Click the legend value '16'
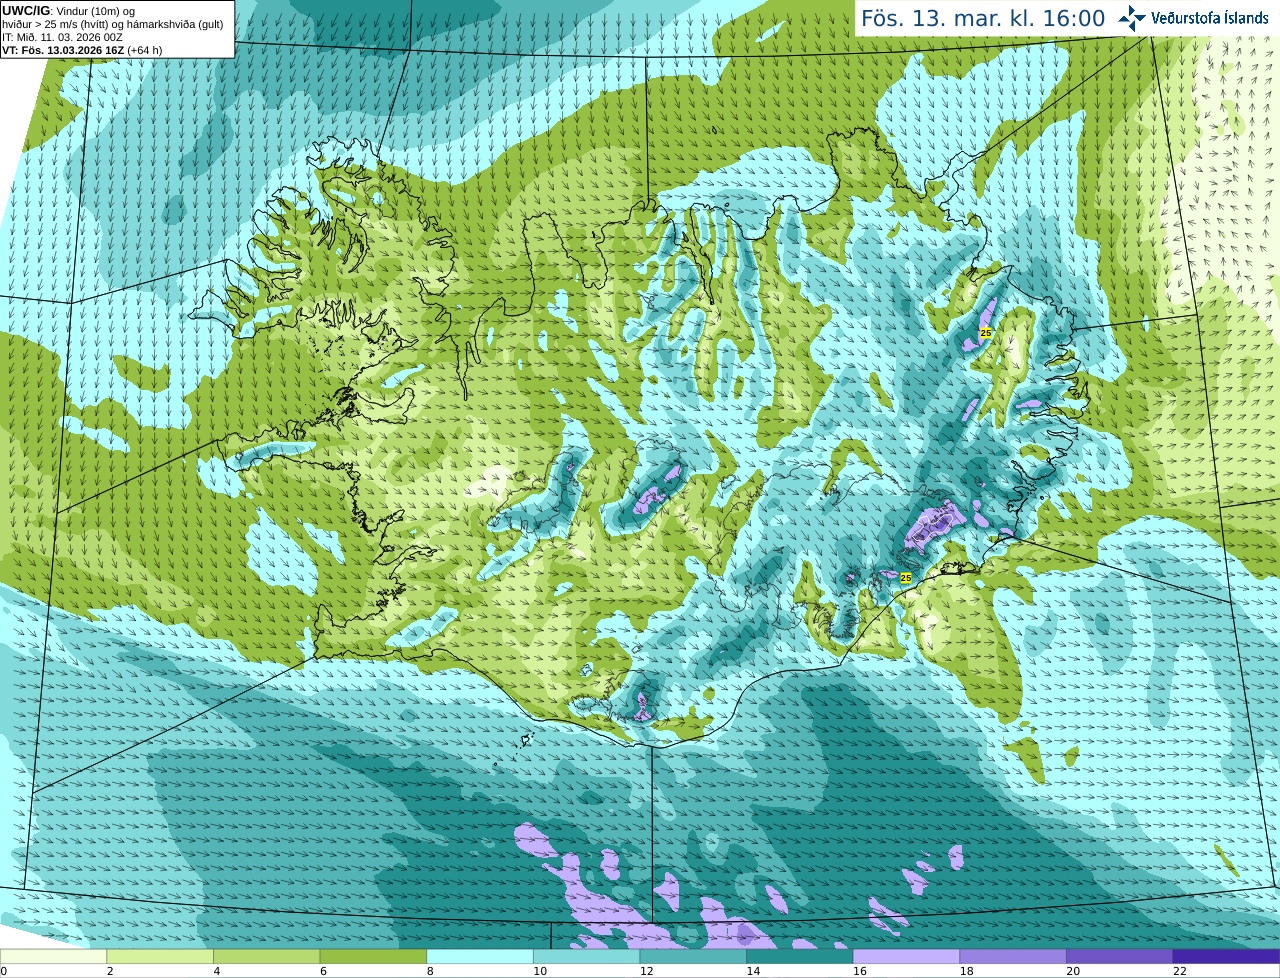This screenshot has width=1280, height=978. click(860, 971)
